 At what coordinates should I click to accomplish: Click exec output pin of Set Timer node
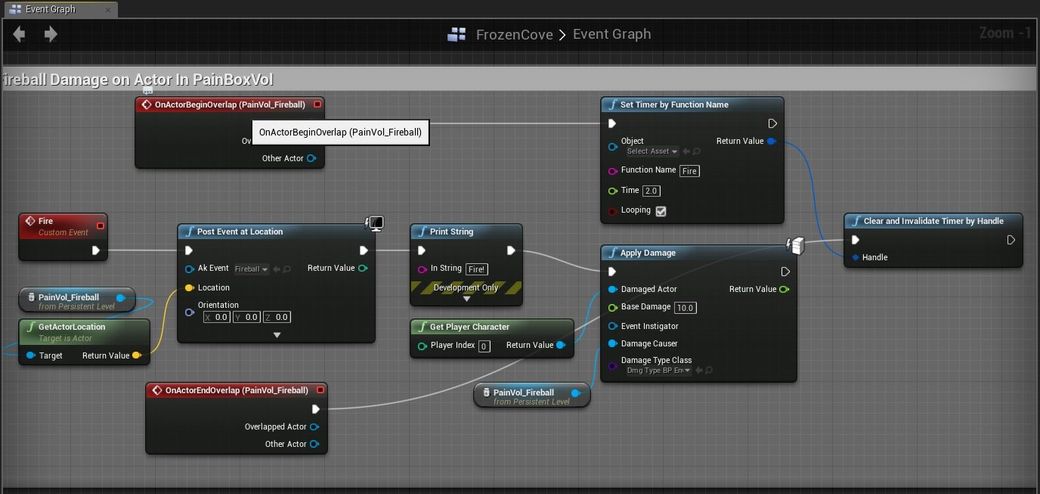click(x=772, y=123)
